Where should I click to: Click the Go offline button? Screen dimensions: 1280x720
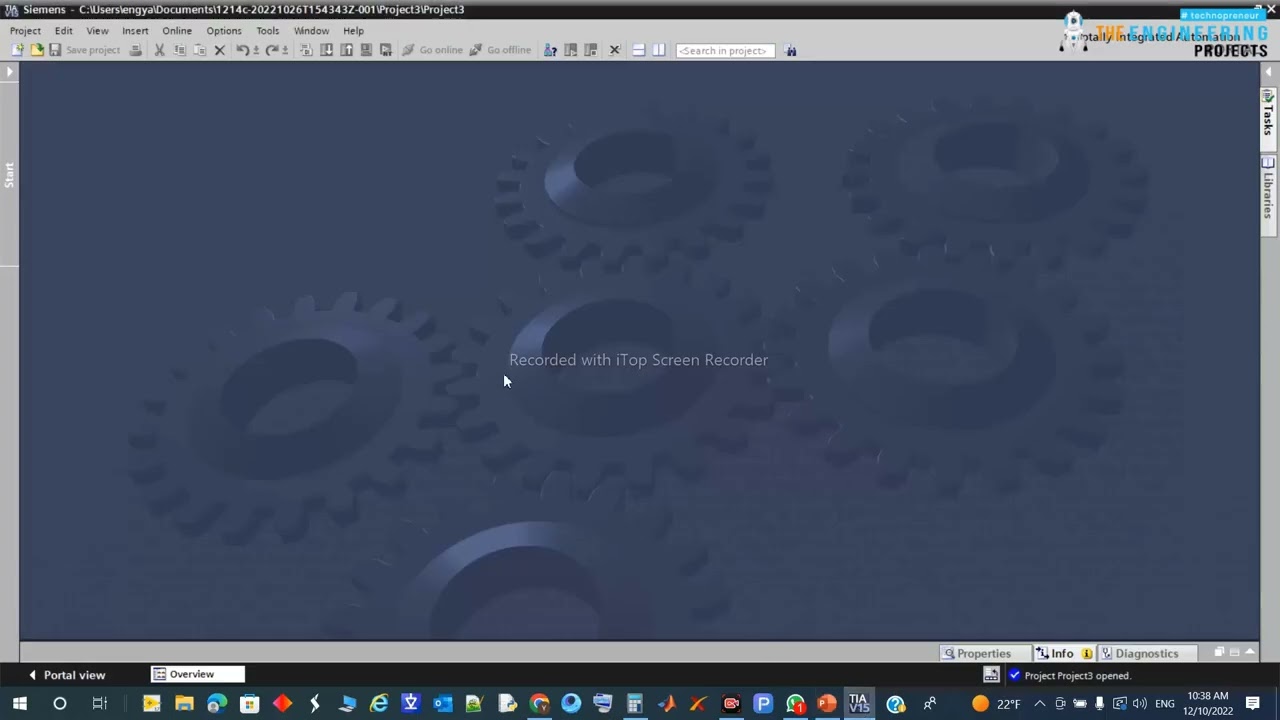click(500, 50)
